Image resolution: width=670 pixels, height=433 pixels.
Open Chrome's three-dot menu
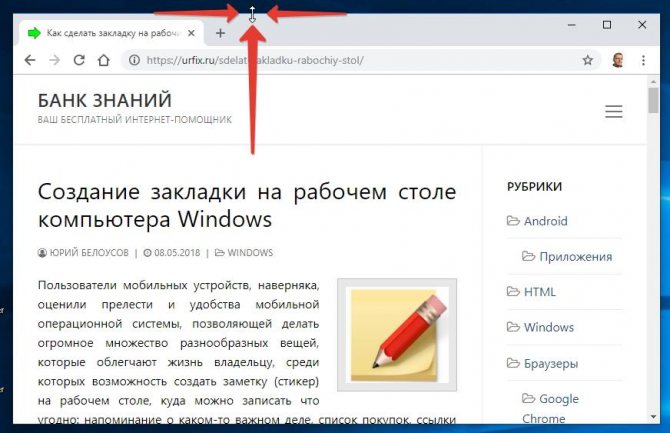point(643,60)
